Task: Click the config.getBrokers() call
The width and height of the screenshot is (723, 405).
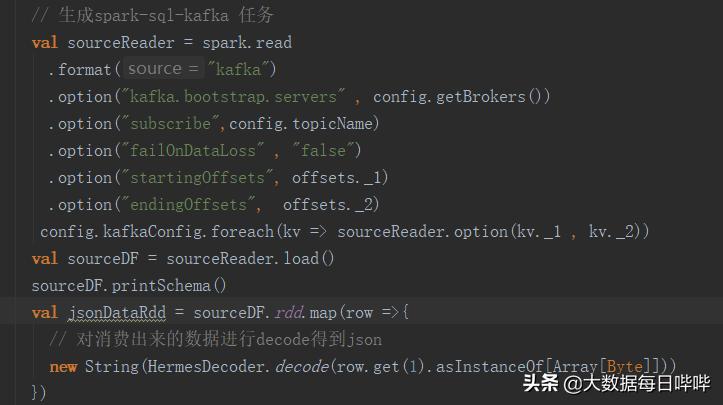Action: coord(461,97)
